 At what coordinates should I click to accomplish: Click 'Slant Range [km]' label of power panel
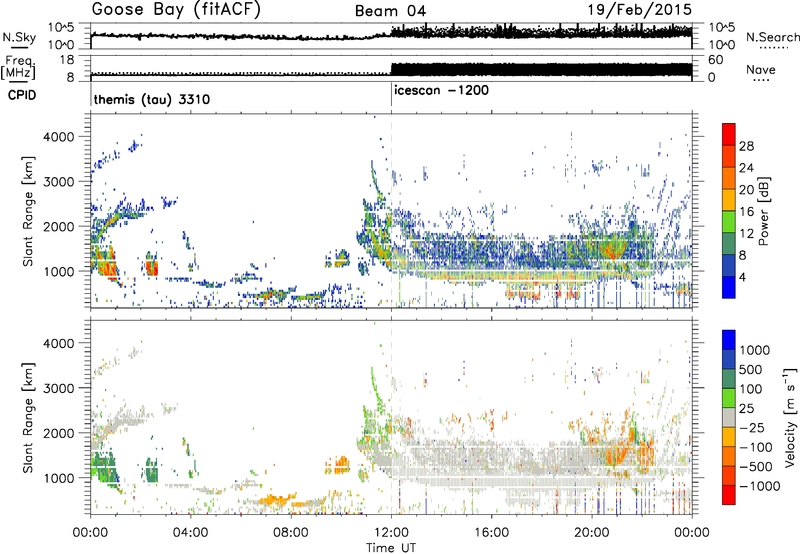(x=28, y=211)
